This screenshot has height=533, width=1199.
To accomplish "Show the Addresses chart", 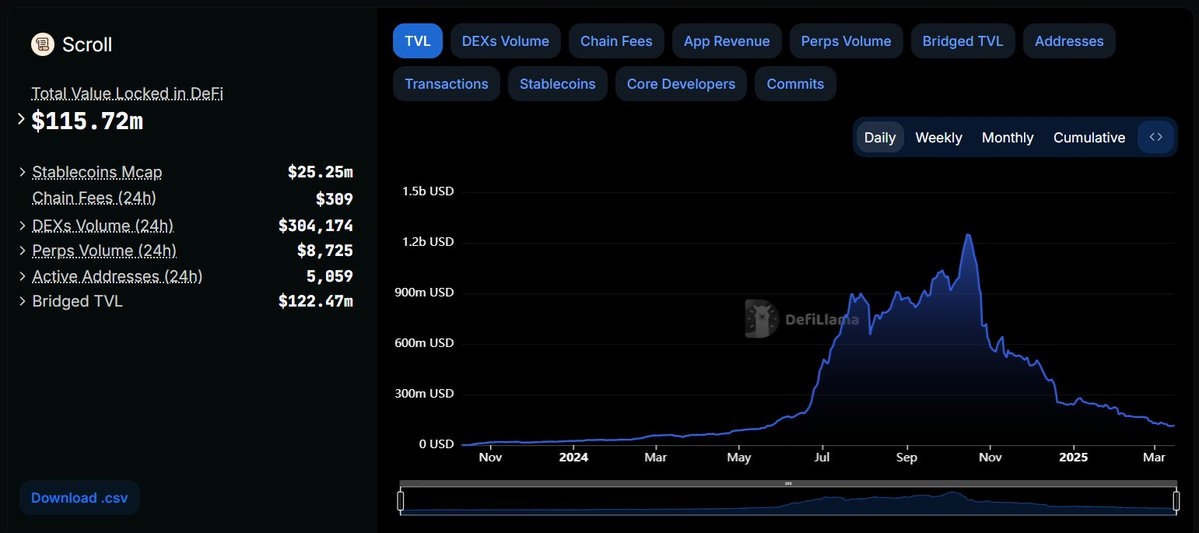I will (1069, 41).
